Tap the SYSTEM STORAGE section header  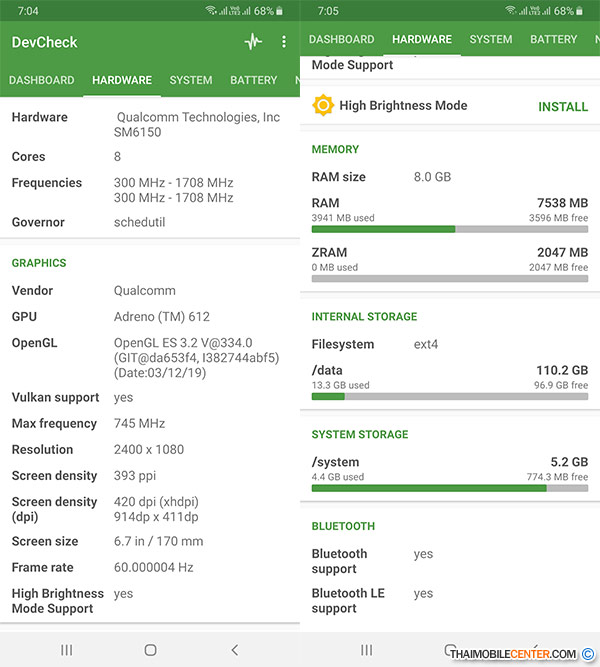(360, 434)
